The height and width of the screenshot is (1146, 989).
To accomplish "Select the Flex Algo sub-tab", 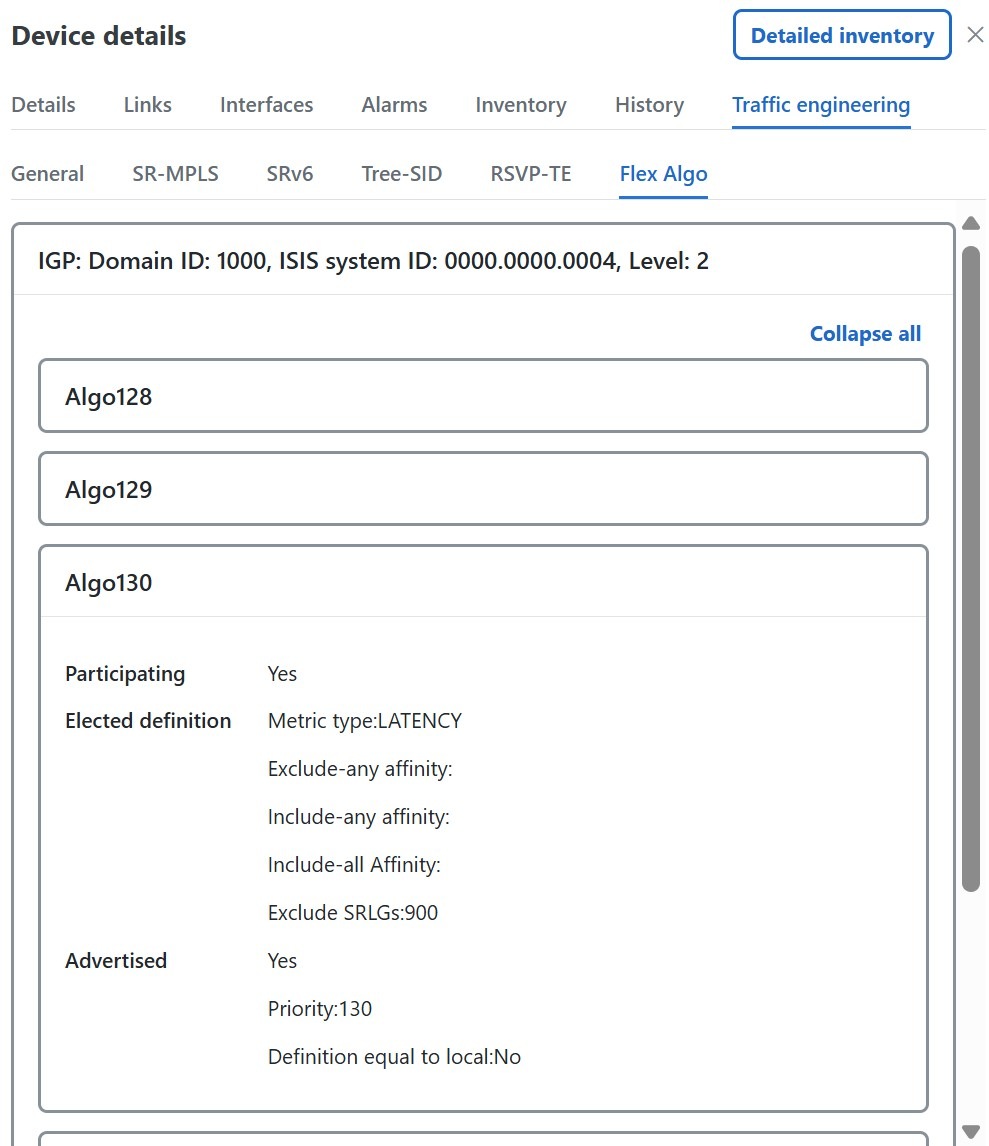I will 663,173.
